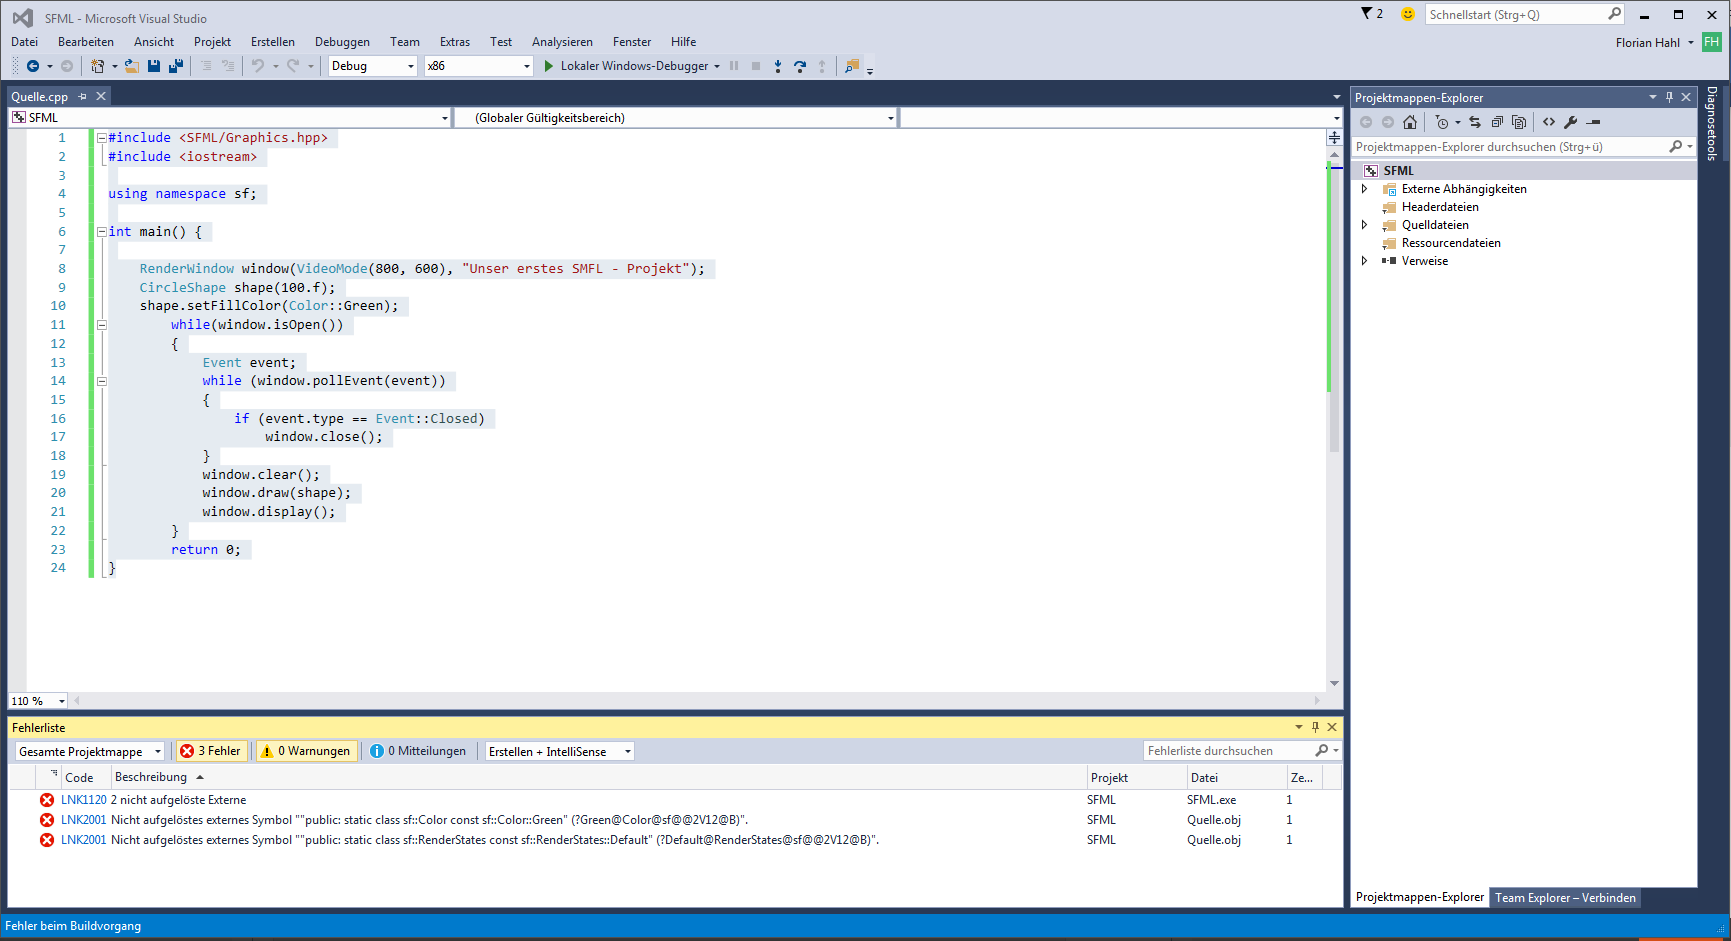Sort error list by Datei column
Screen dimensions: 1731x941
tap(1236, 777)
